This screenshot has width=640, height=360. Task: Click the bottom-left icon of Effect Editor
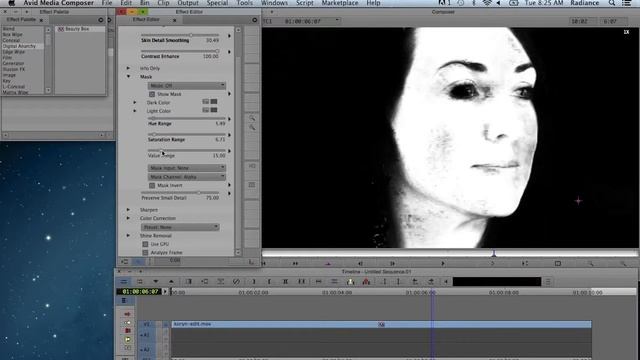(125, 262)
